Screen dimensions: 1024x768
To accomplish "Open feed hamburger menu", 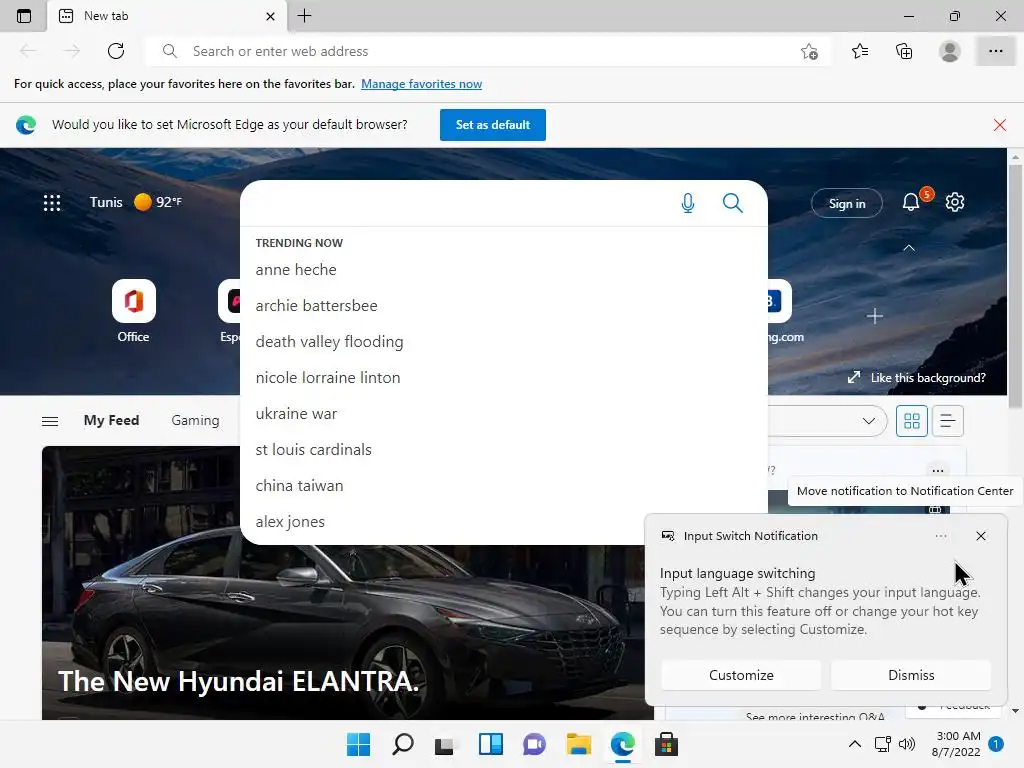I will (x=50, y=421).
